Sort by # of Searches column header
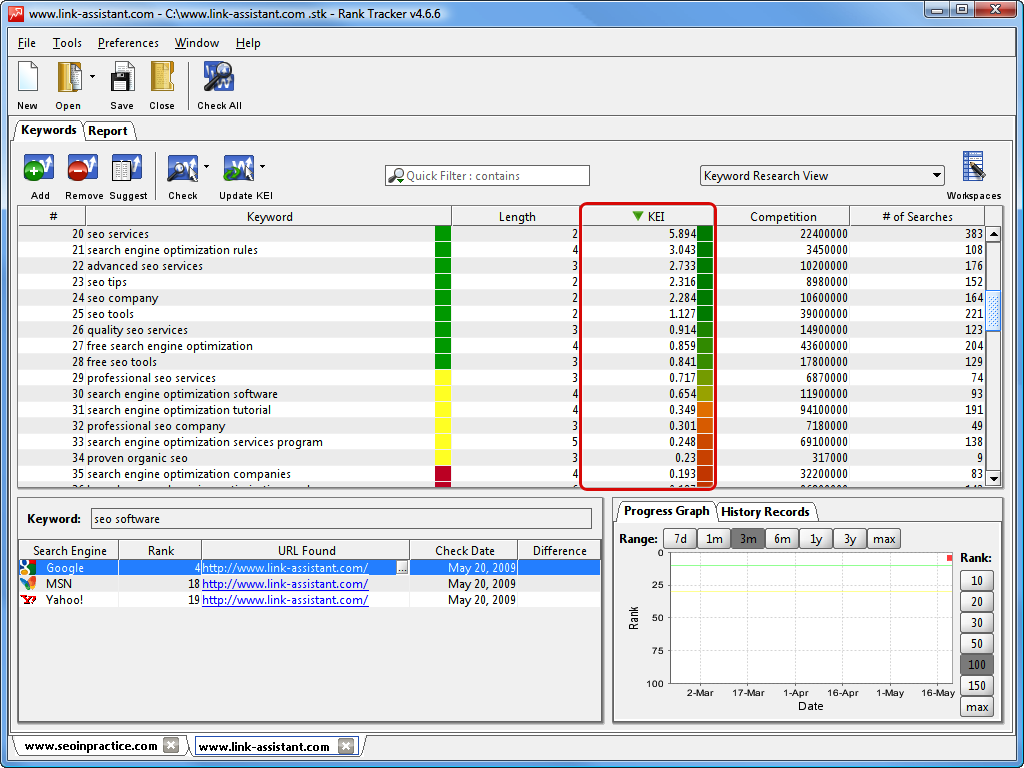Image resolution: width=1024 pixels, height=768 pixels. pos(917,216)
